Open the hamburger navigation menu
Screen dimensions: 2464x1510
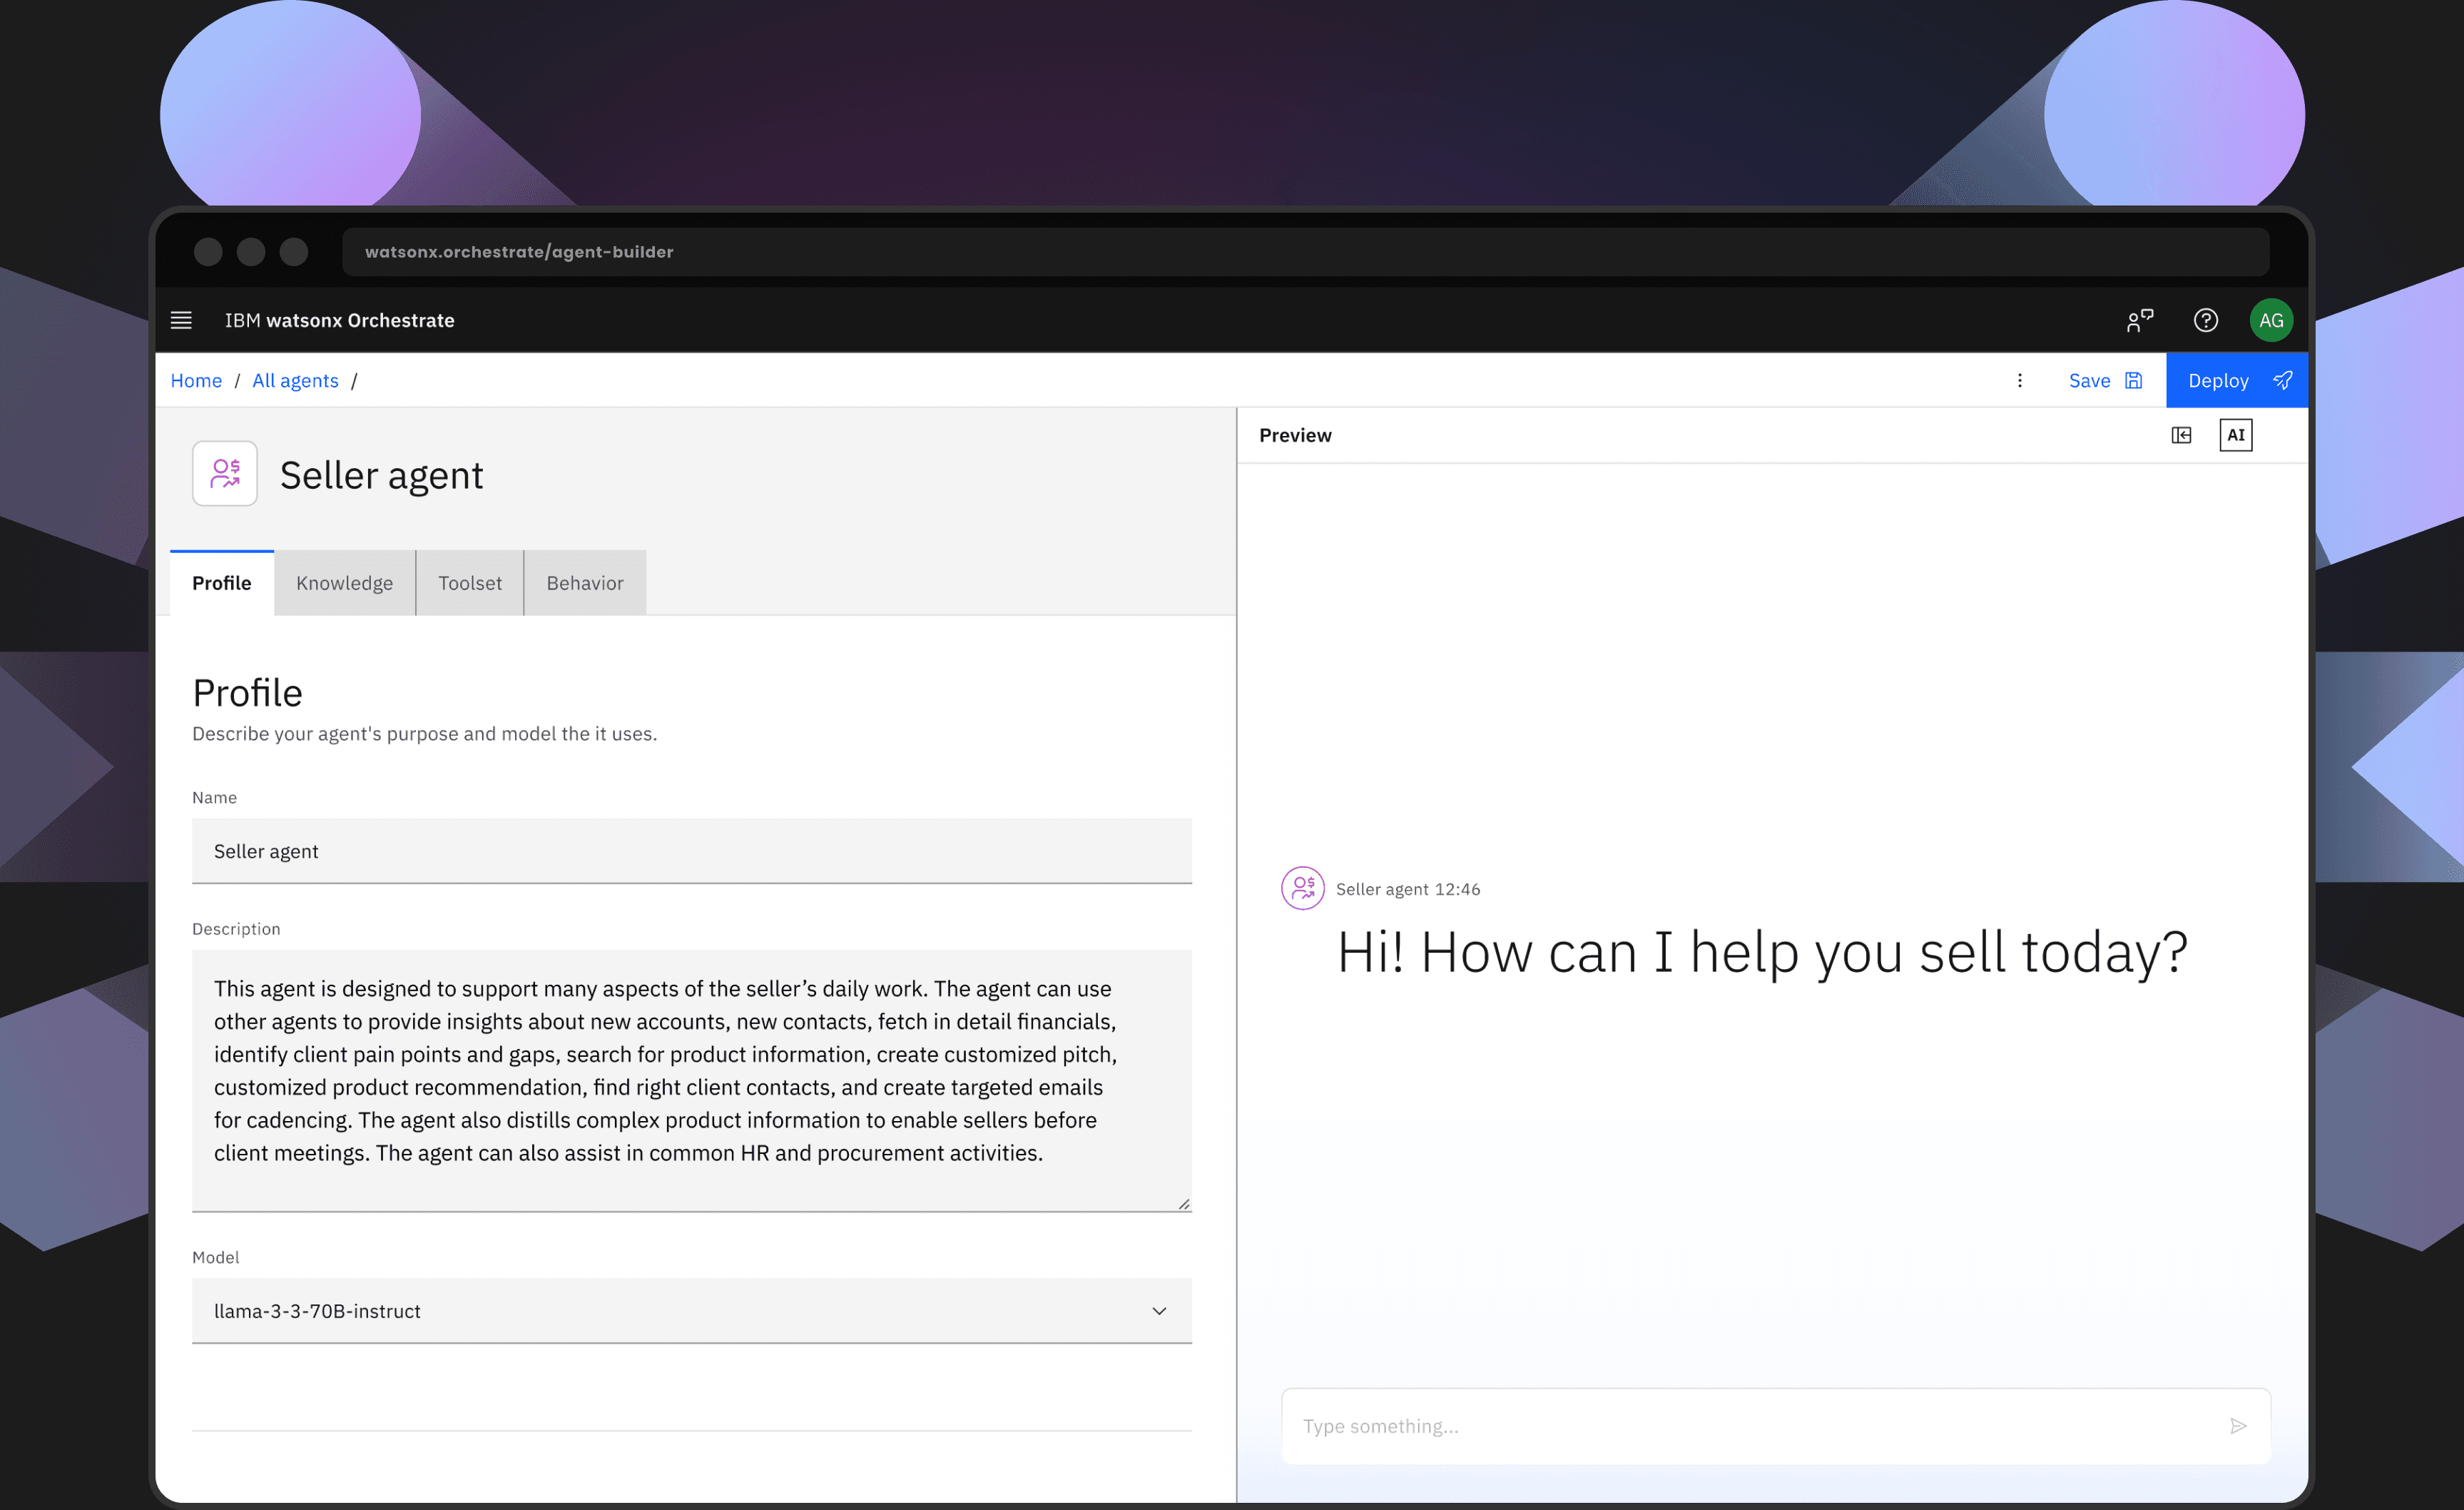(181, 320)
